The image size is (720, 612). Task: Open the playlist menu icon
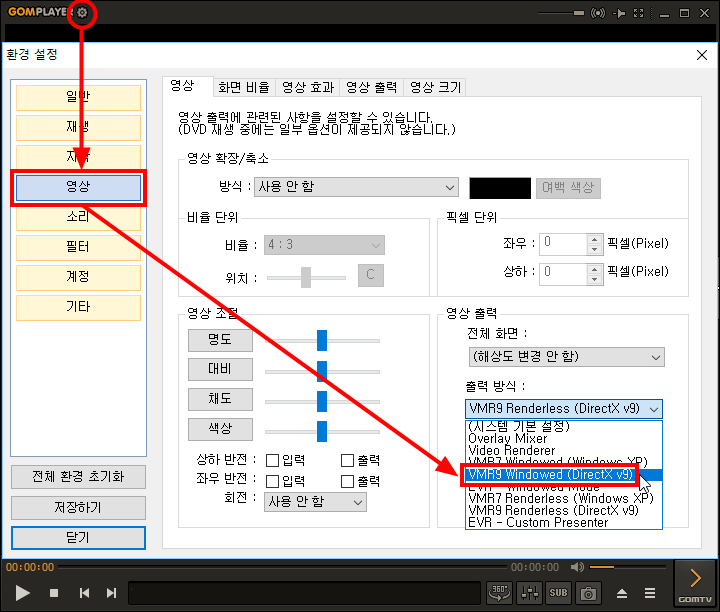click(x=650, y=593)
